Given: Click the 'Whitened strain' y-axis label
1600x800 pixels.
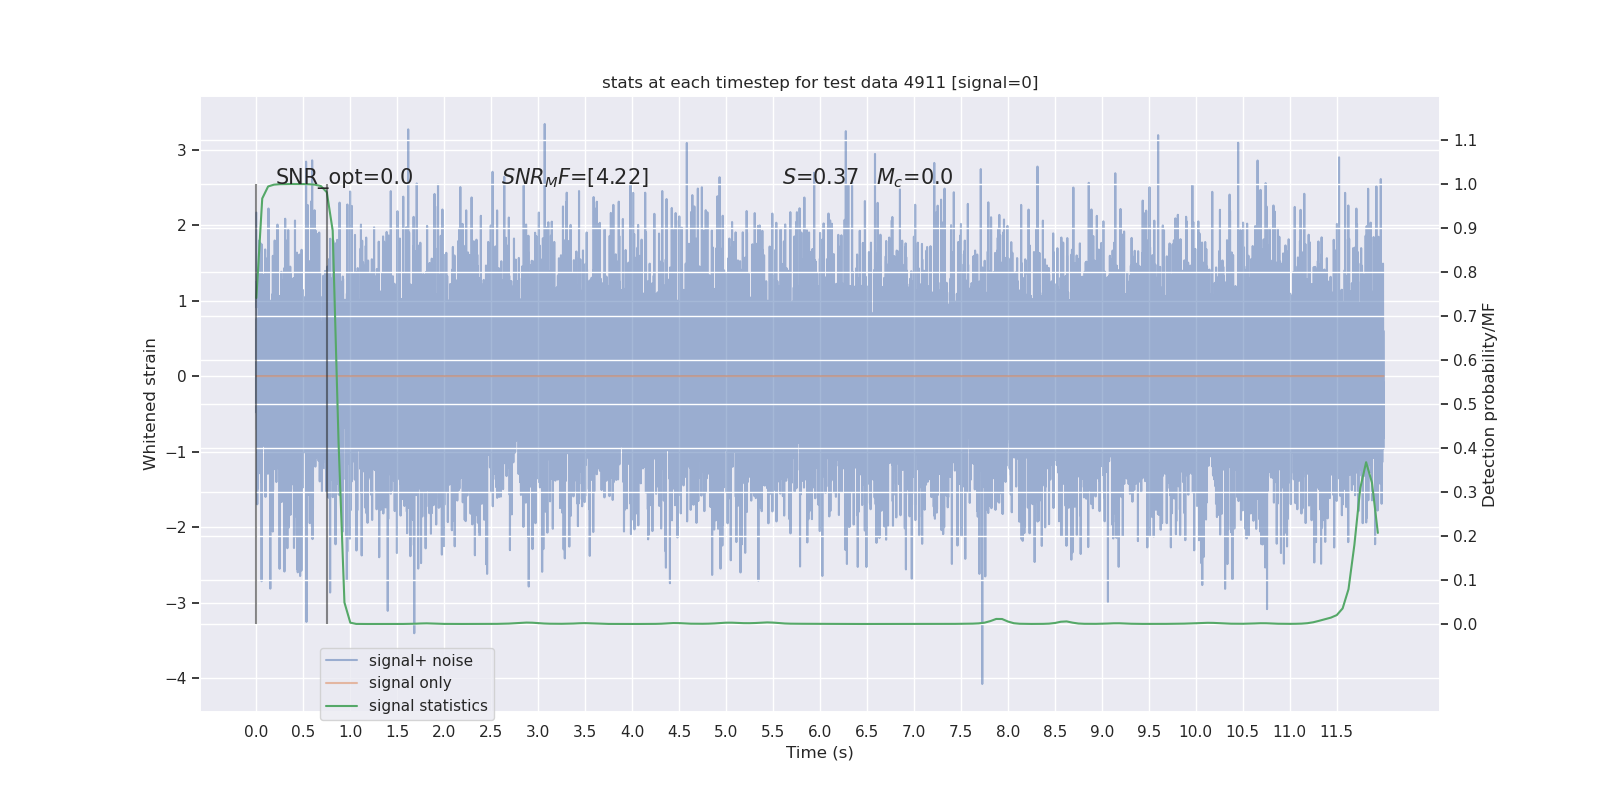Looking at the screenshot, I should pos(150,404).
